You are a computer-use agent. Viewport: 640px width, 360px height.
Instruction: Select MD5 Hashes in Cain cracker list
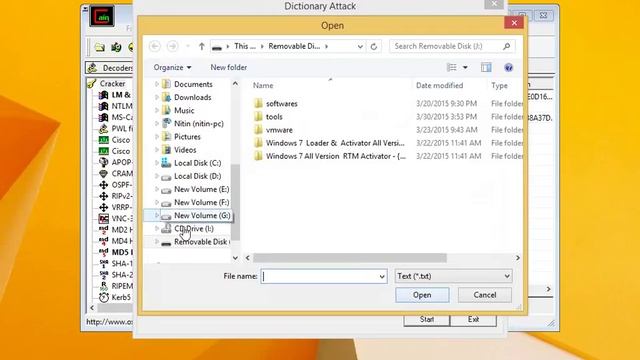(122, 252)
